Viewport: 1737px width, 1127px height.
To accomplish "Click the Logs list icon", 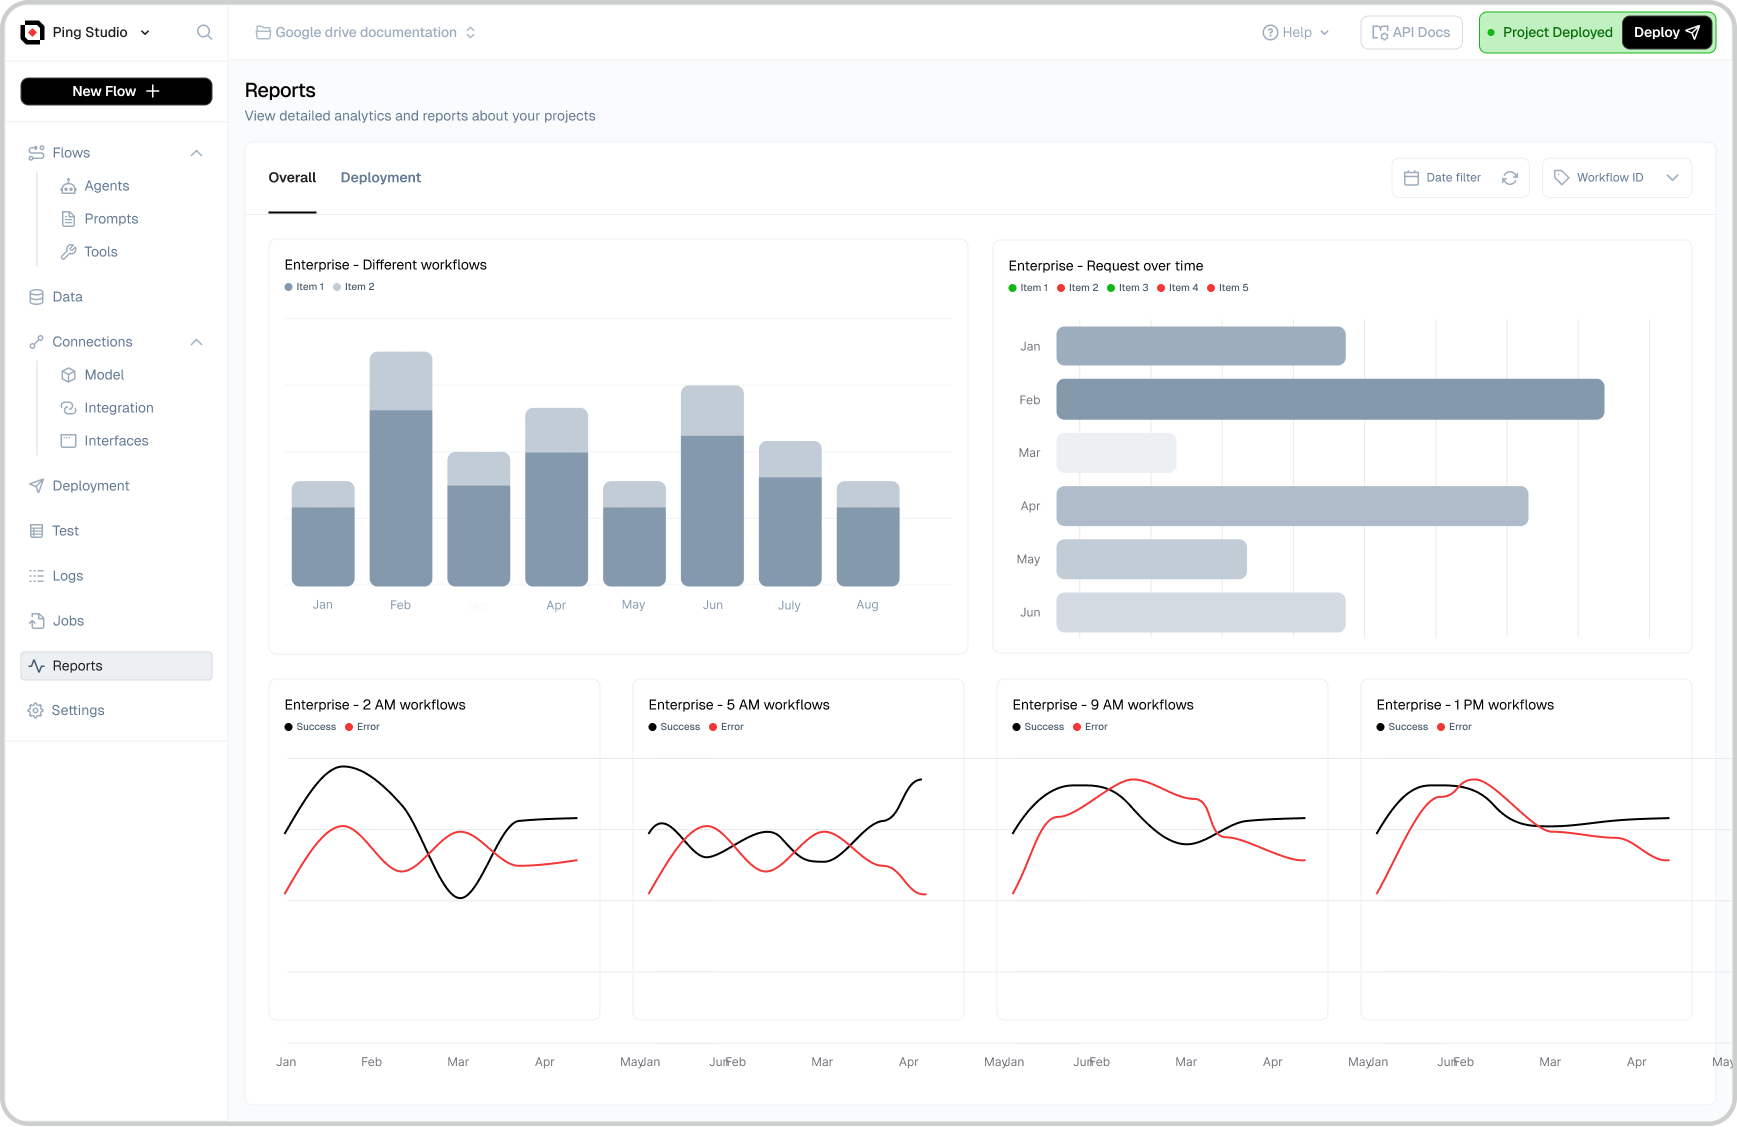I will pos(36,576).
